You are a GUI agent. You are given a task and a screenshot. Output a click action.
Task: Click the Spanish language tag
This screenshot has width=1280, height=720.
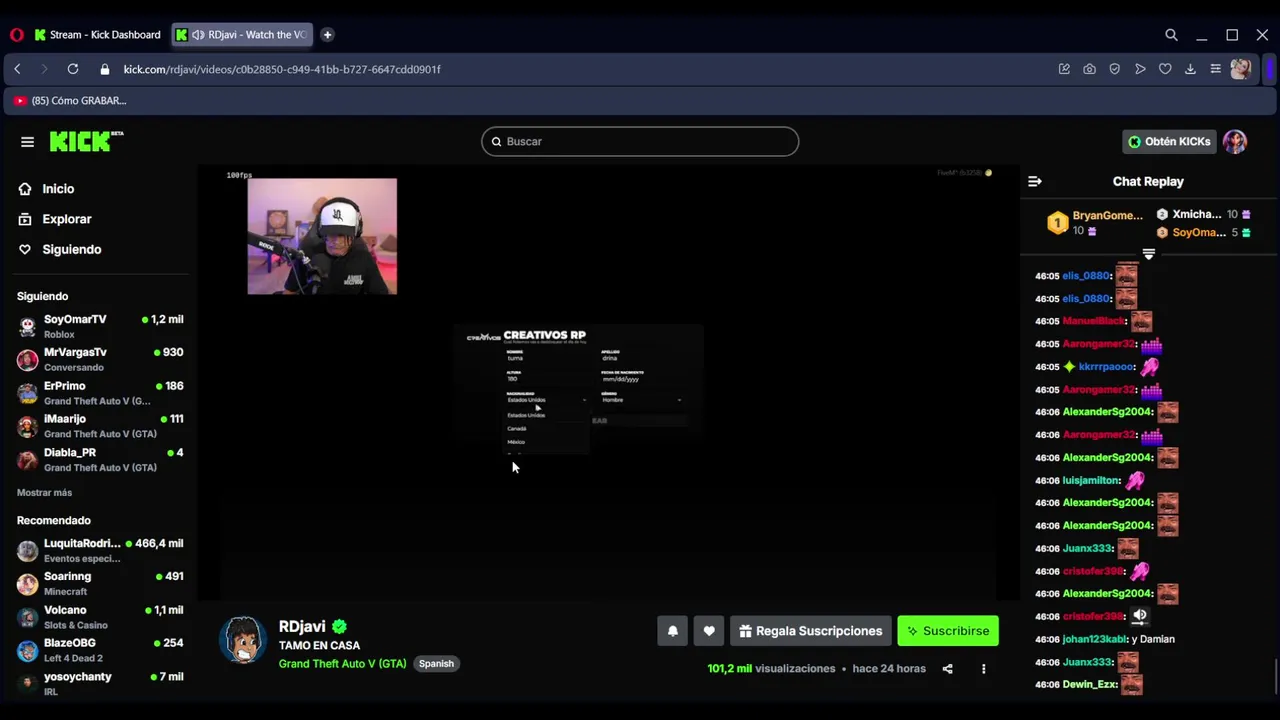click(436, 664)
